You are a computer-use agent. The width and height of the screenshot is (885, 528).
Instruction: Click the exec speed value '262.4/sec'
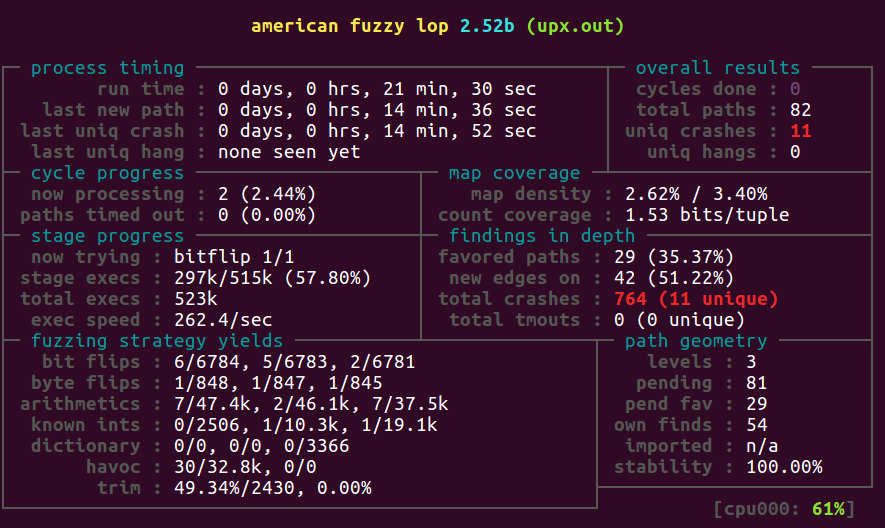click(223, 320)
